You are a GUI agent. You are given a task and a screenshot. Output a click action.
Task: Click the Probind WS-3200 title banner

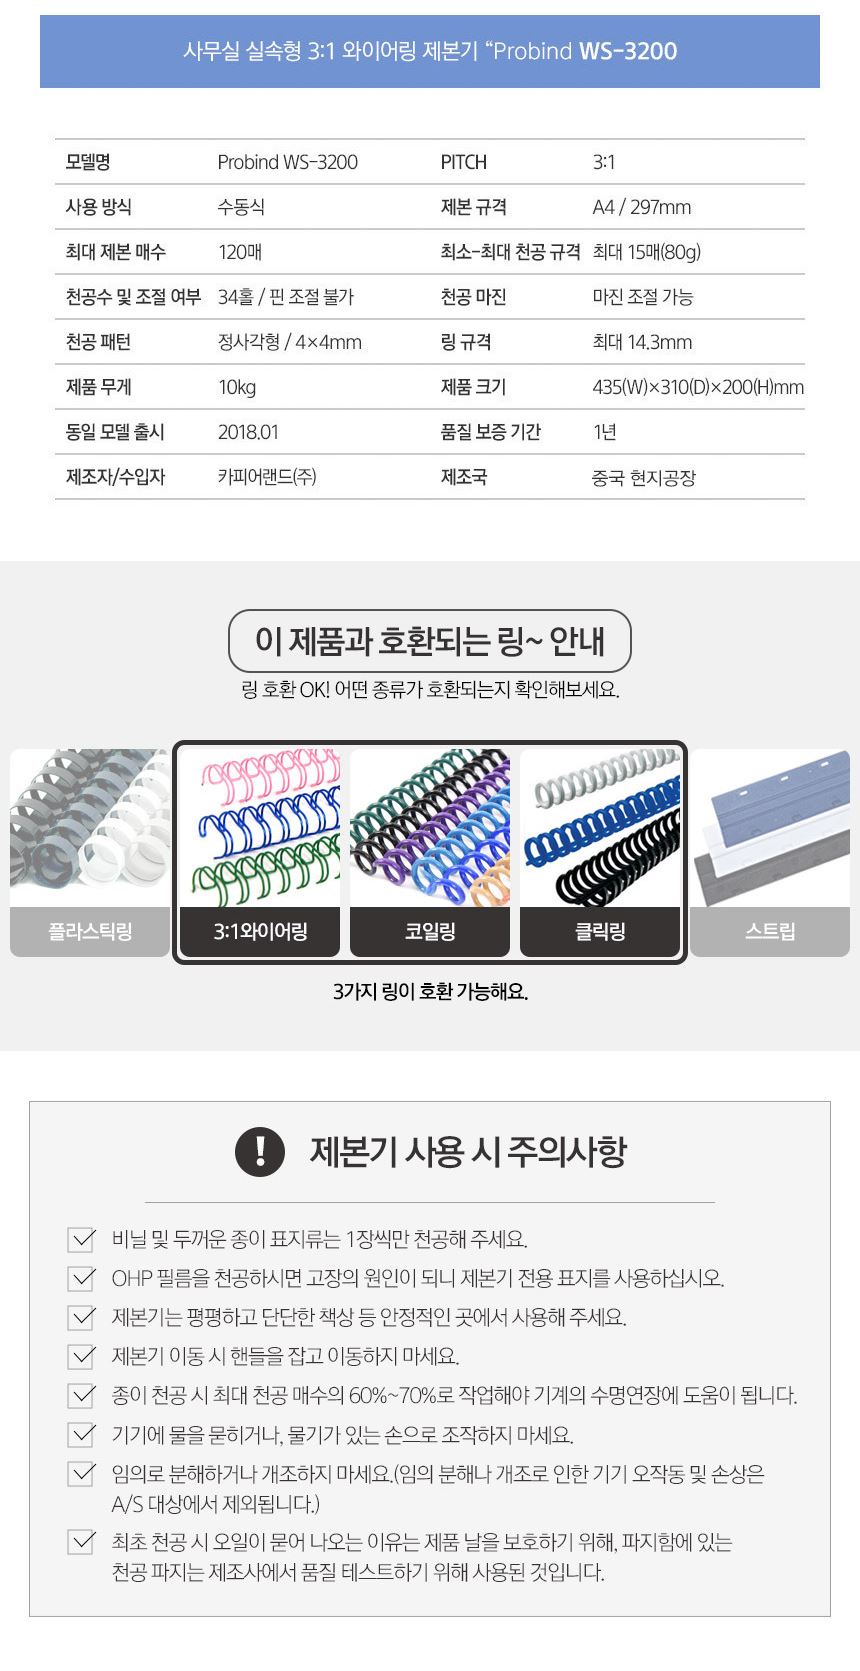[430, 51]
